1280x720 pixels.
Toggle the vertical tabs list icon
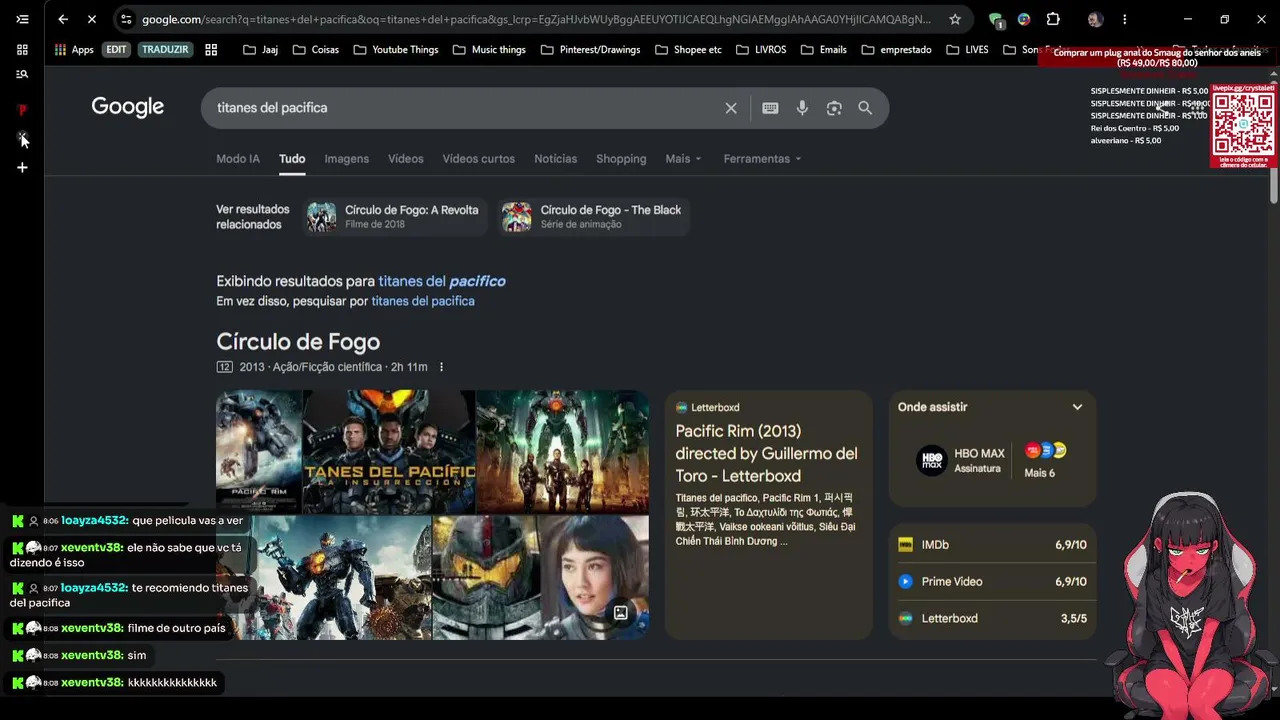point(22,19)
